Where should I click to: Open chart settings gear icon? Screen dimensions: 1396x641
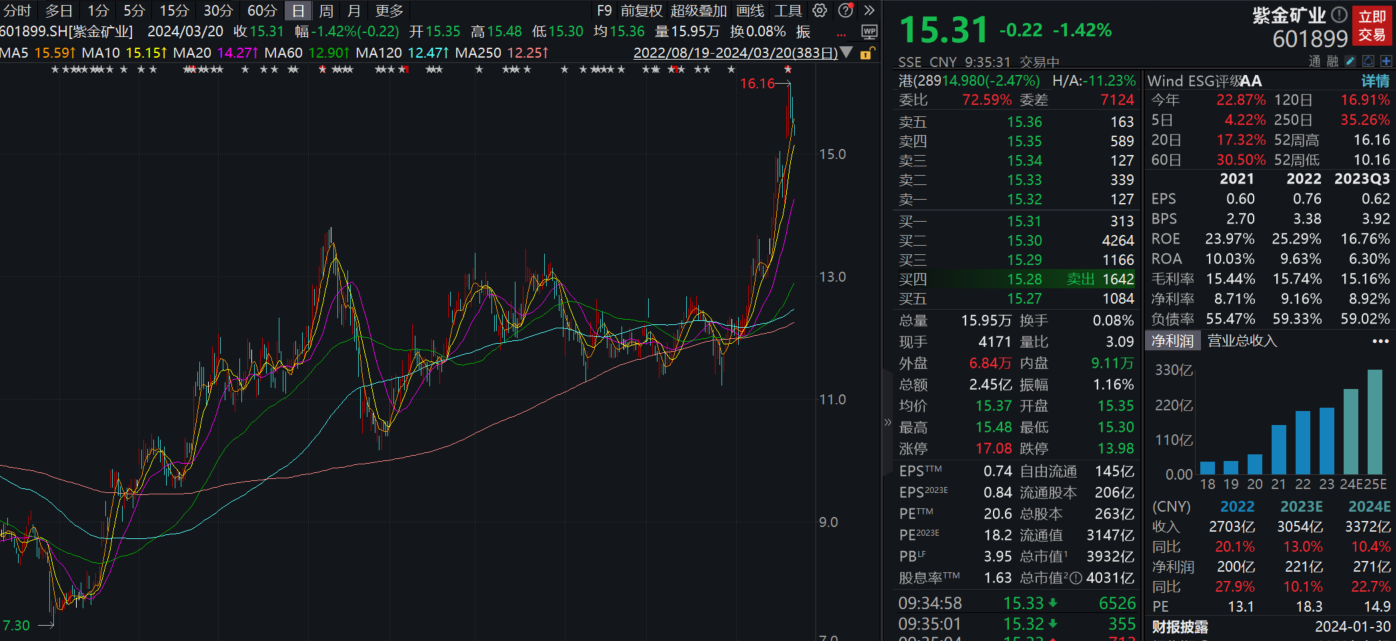click(820, 11)
